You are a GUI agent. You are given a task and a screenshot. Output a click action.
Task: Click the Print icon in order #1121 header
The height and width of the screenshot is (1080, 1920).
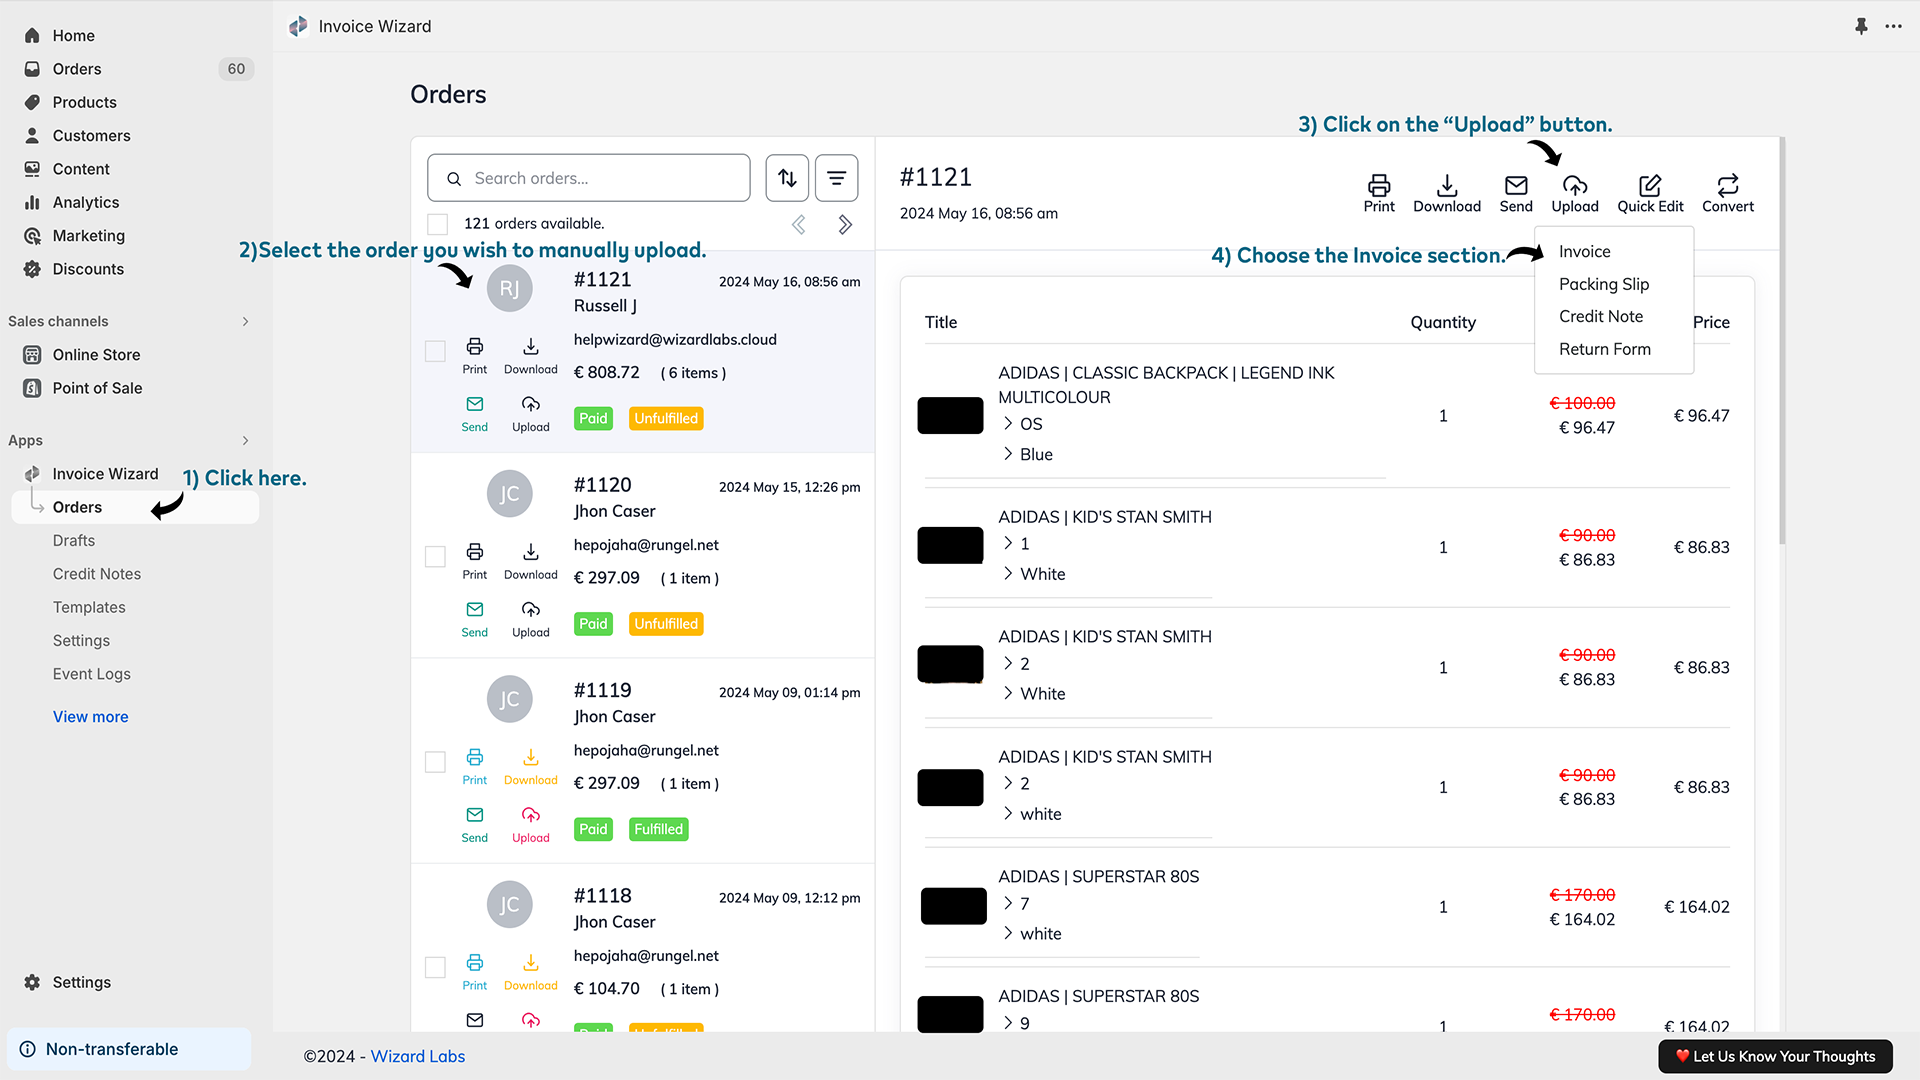[1379, 193]
